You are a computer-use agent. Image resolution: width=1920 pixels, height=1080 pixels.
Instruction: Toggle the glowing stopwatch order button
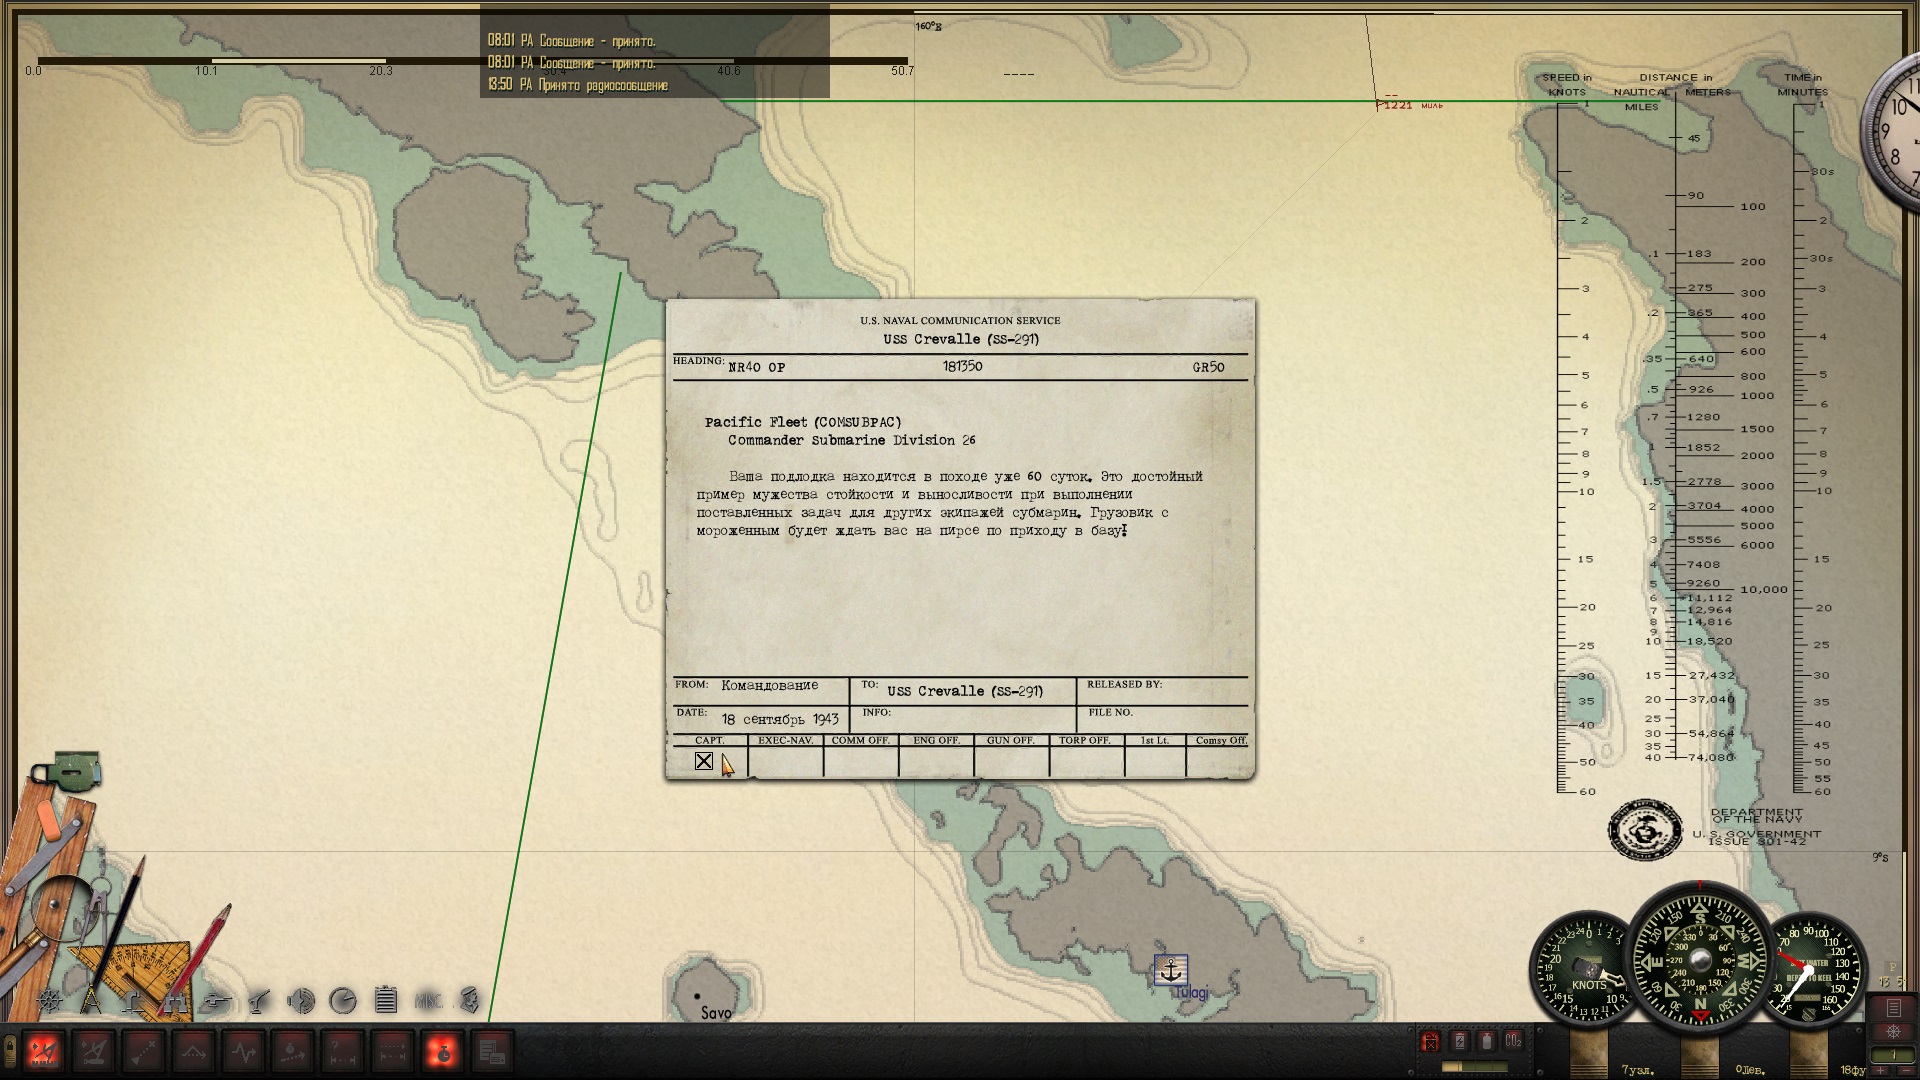click(442, 1051)
